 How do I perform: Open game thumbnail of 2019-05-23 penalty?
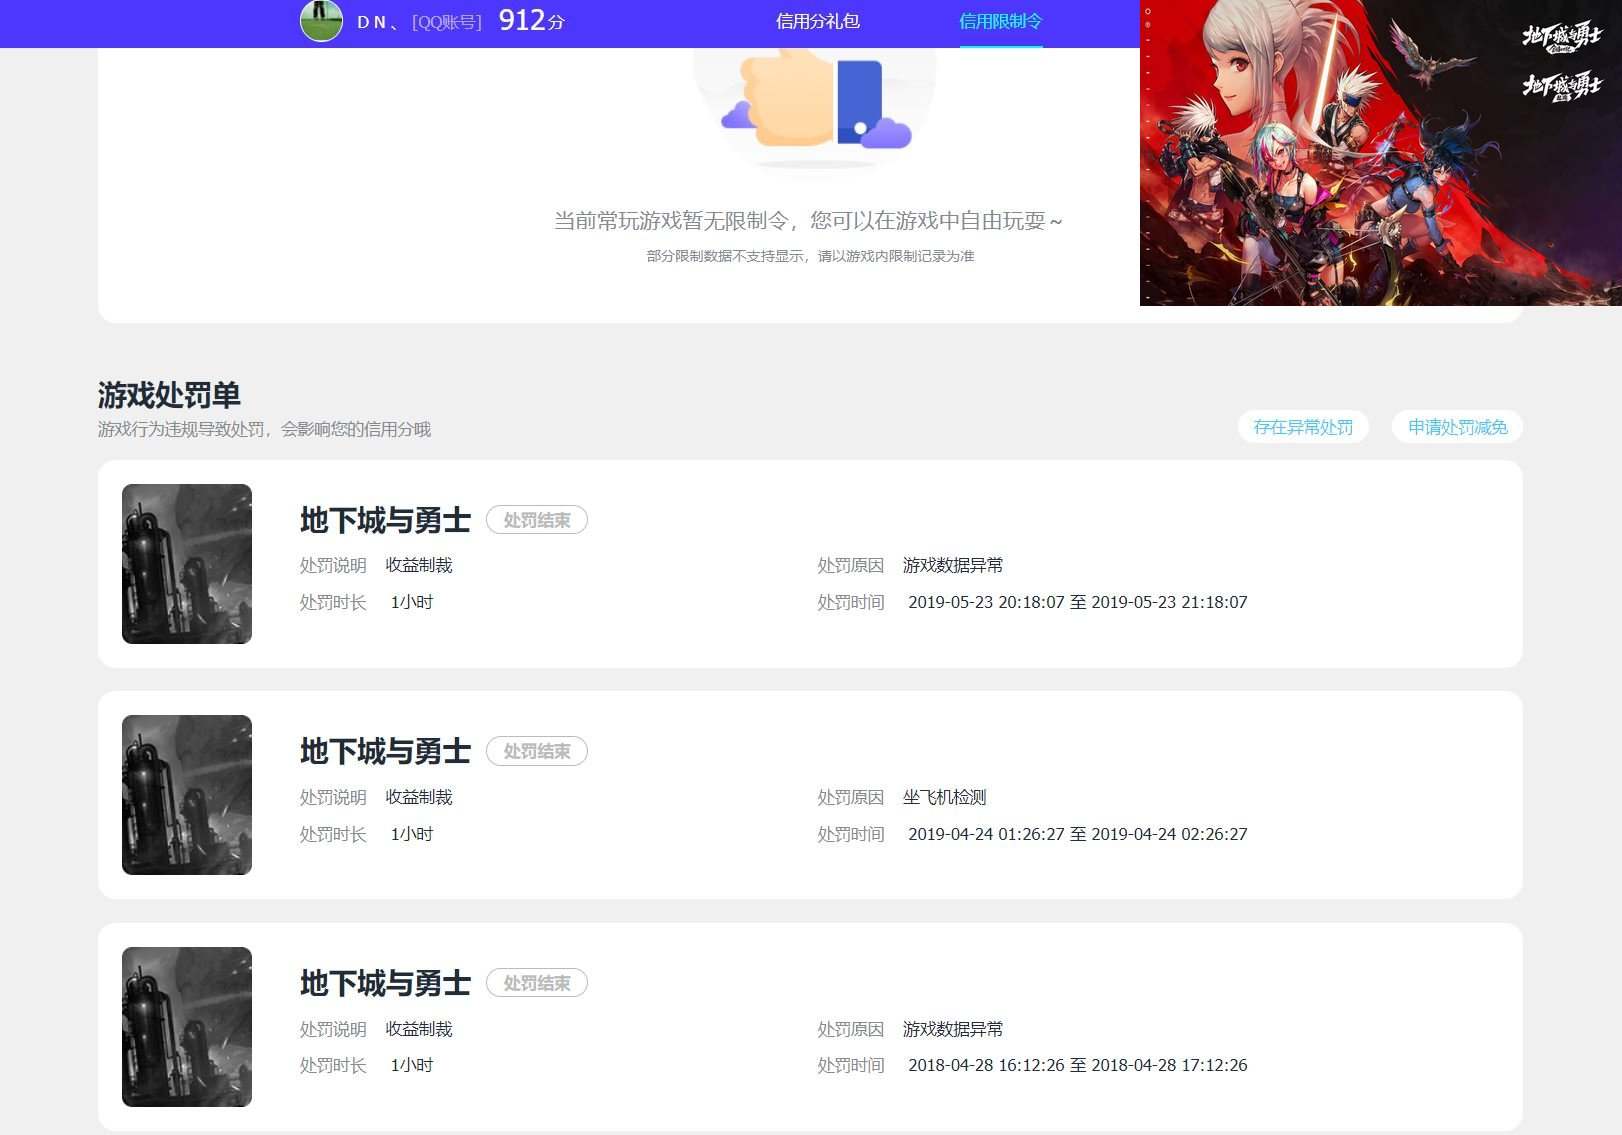187,564
